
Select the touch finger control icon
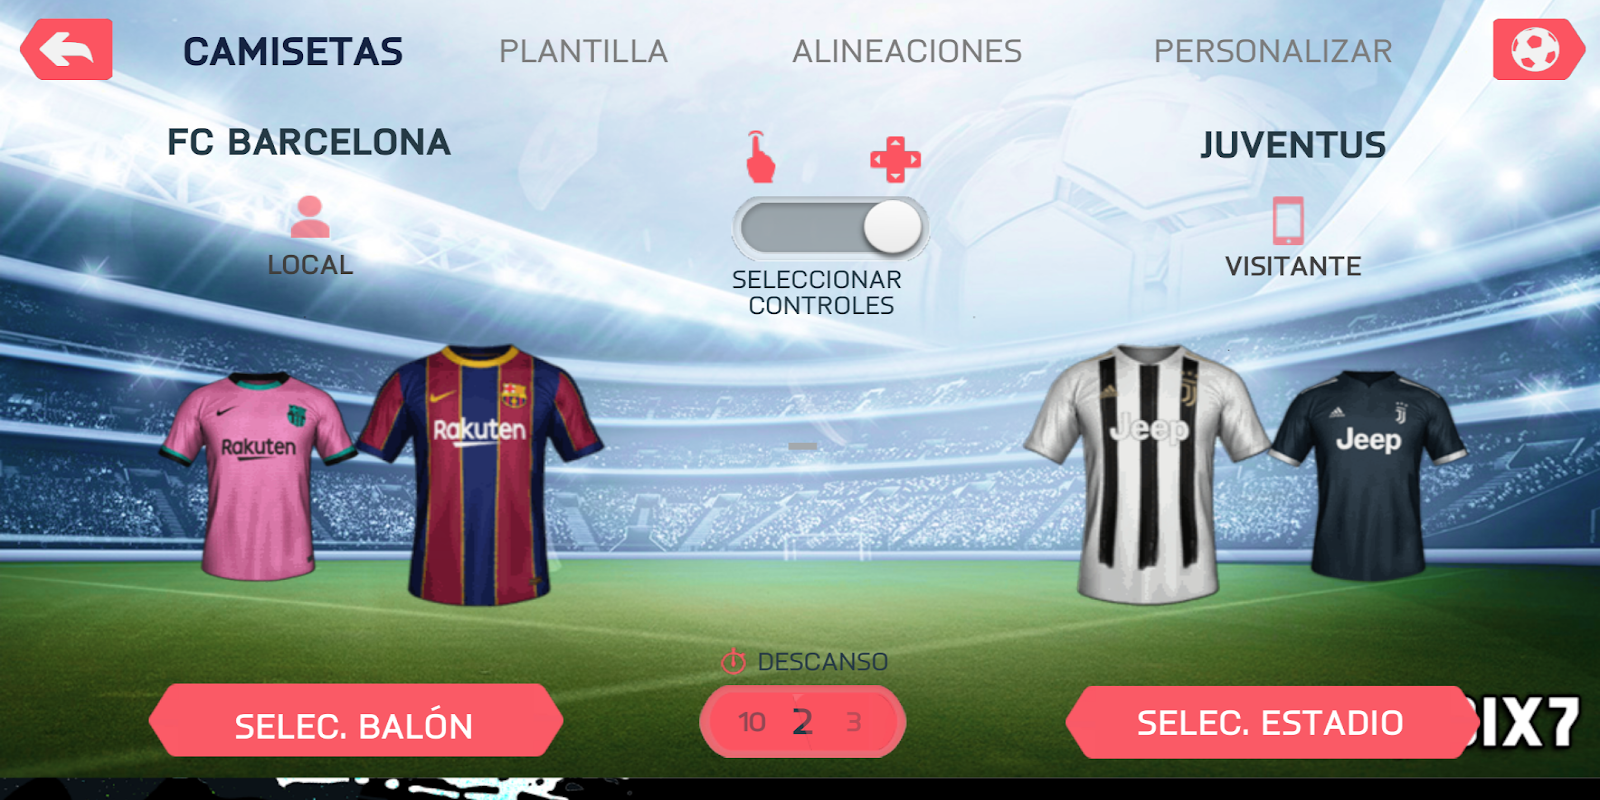coord(760,157)
